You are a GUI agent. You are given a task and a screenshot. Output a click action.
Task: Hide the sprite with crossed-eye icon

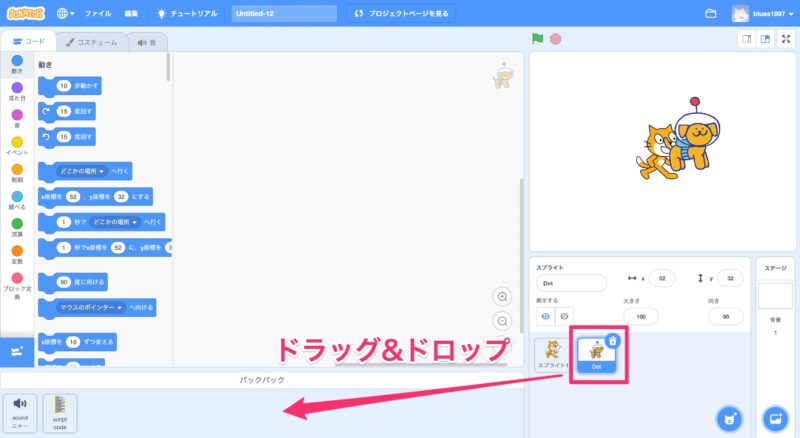(x=566, y=316)
